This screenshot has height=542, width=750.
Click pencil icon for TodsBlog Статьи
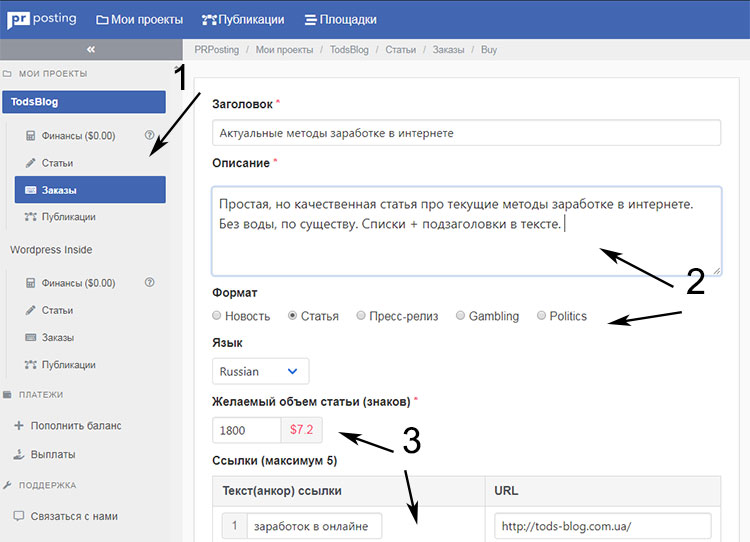click(x=31, y=163)
